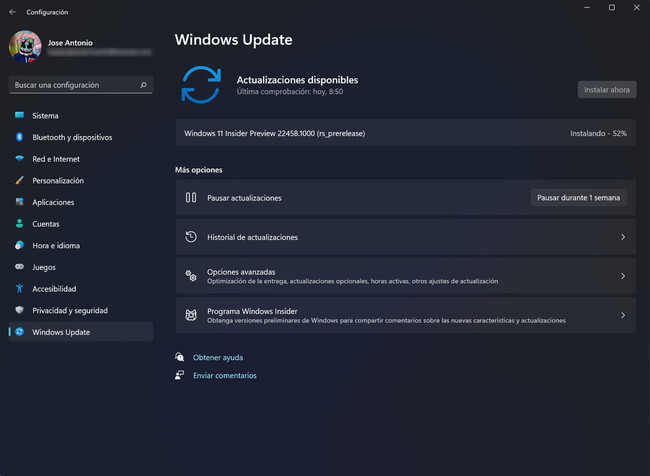Expand the Historial de actualizaciones chevron
This screenshot has height=476, width=650.
click(623, 237)
